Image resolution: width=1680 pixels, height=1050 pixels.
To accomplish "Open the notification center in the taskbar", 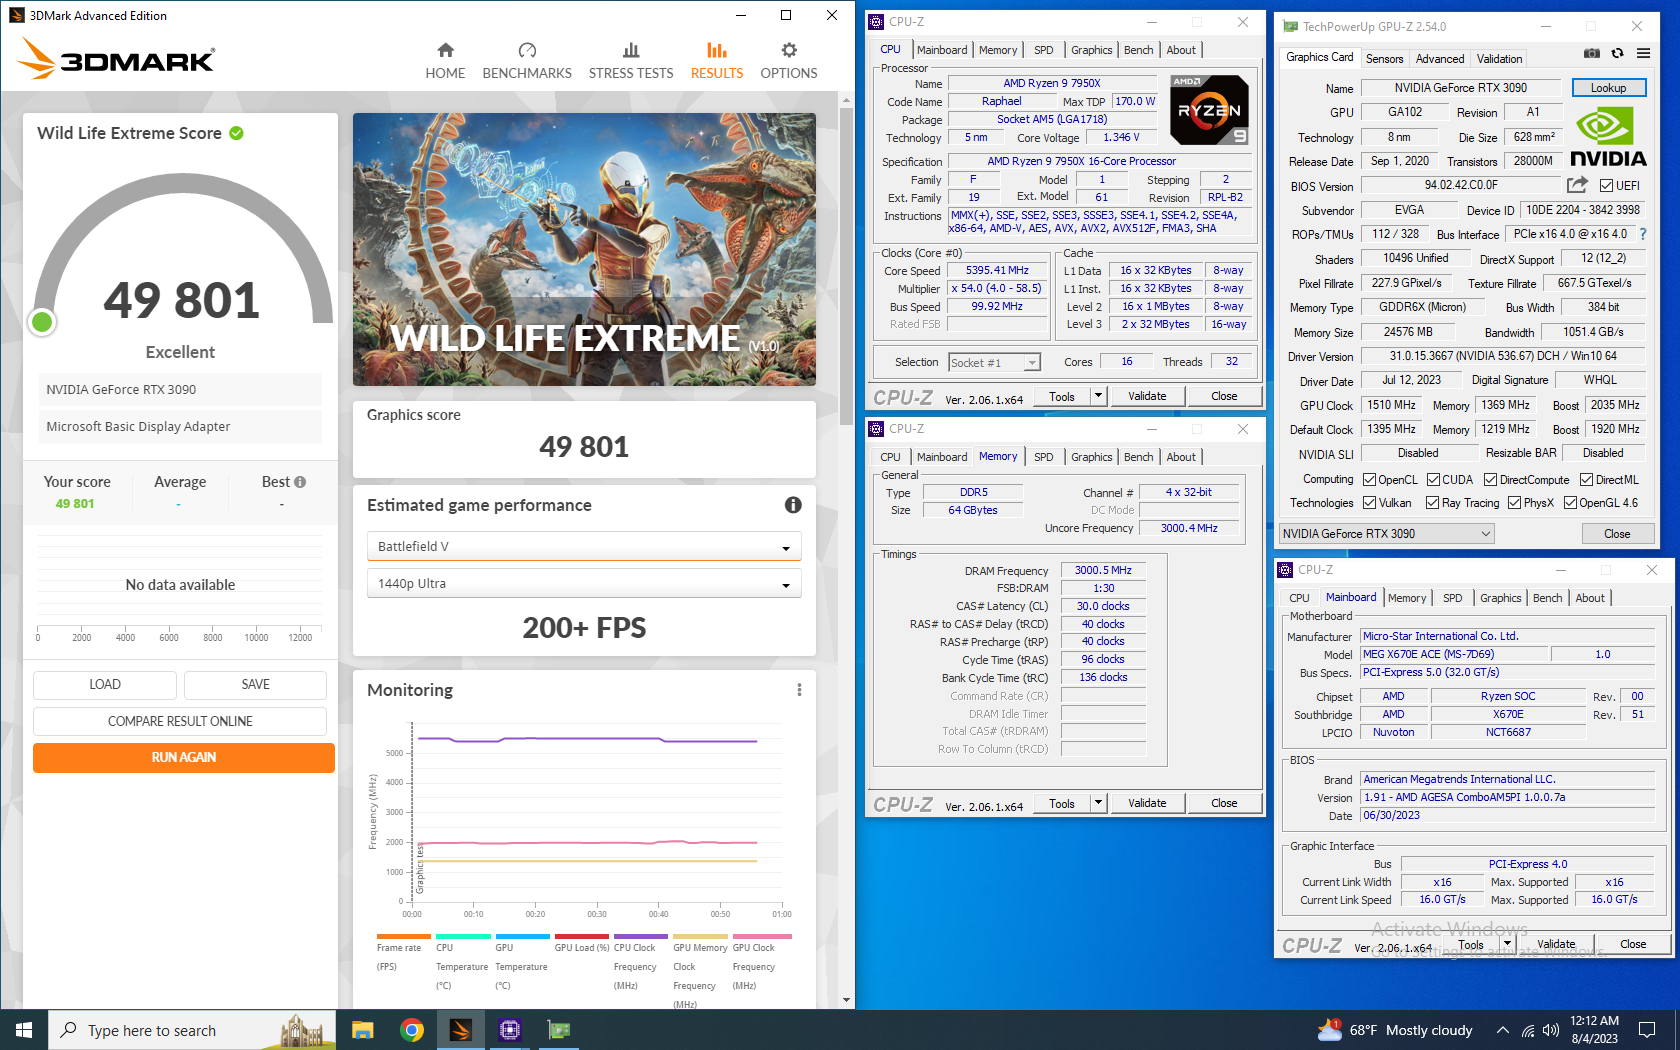I will 1647,1030.
